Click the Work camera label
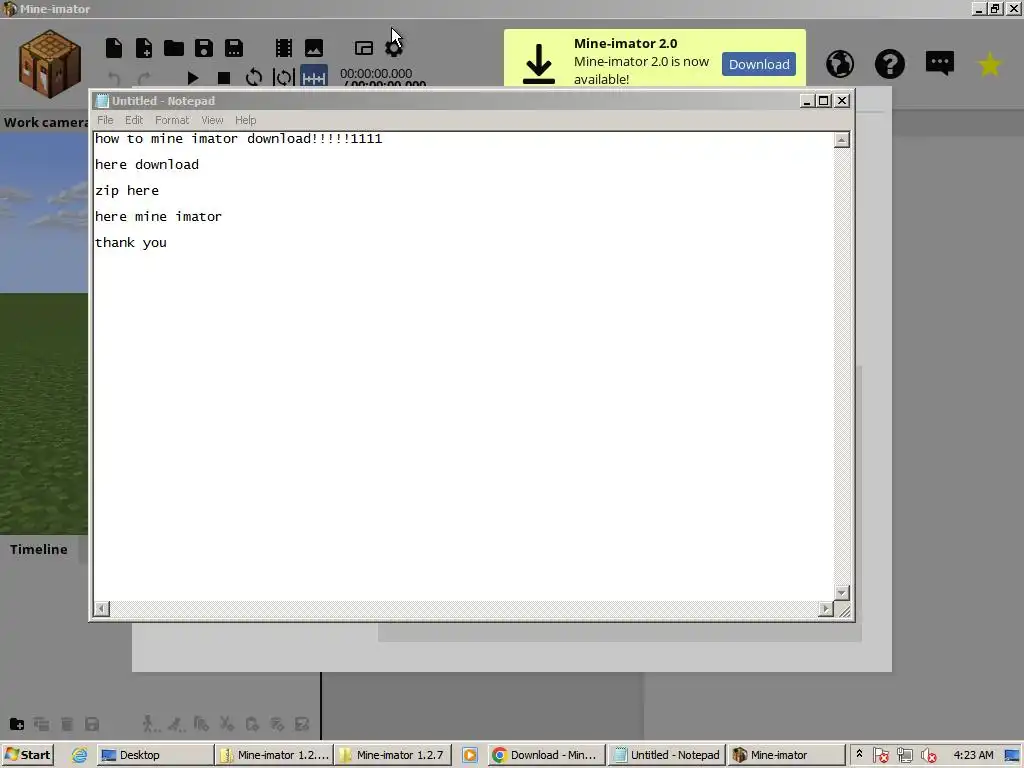The height and width of the screenshot is (768, 1024). pyautogui.click(x=46, y=122)
